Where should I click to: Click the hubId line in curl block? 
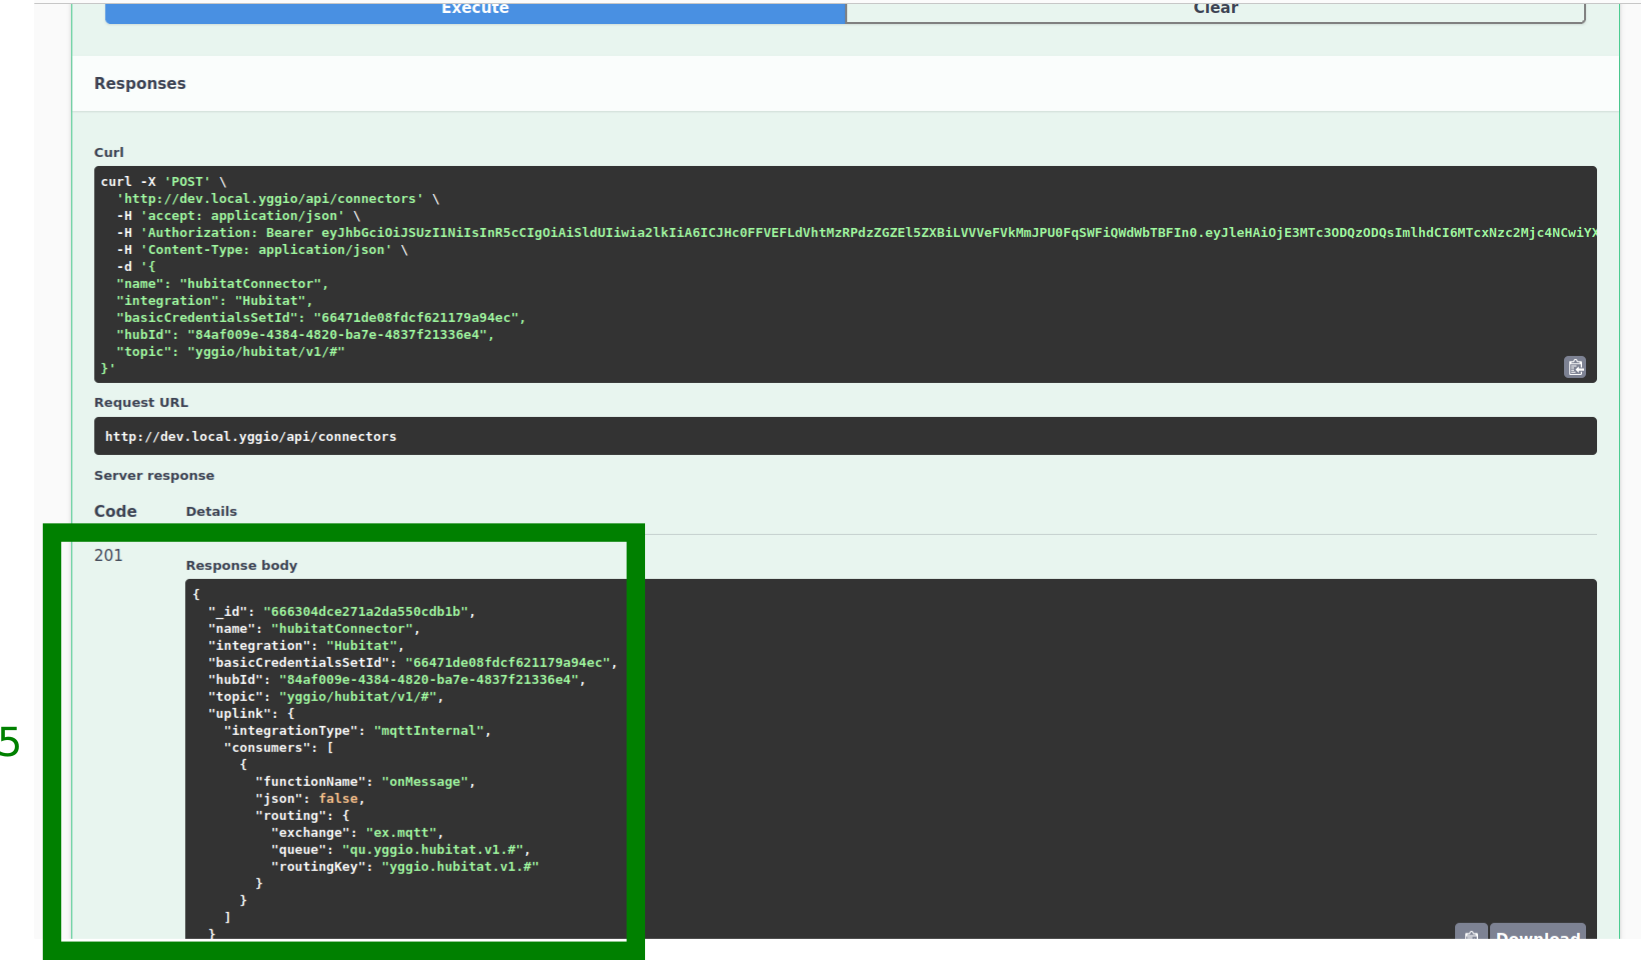click(305, 335)
